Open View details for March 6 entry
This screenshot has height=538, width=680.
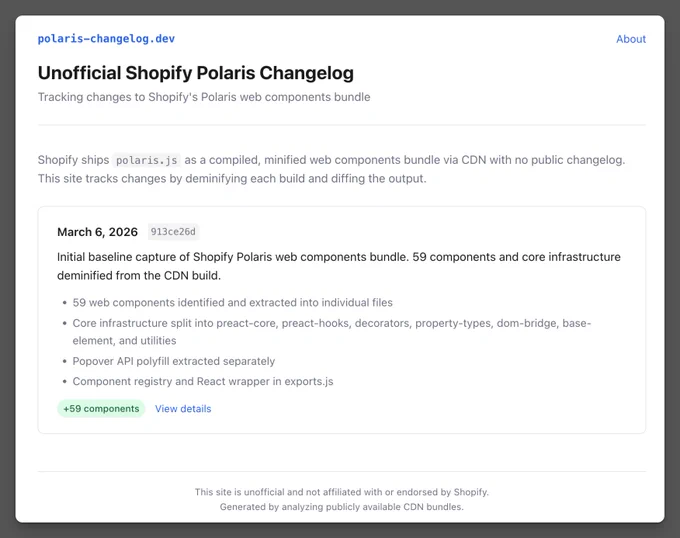click(183, 409)
